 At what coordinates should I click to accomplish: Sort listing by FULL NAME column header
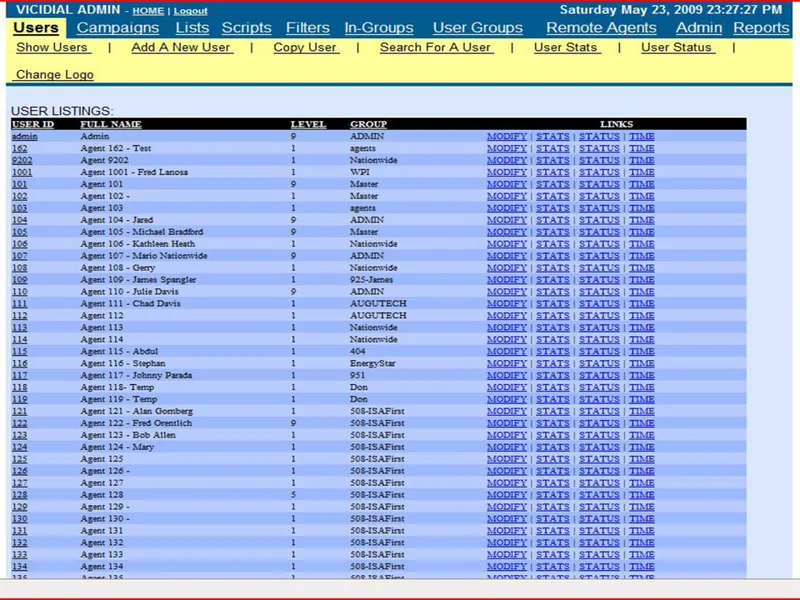[x=111, y=124]
